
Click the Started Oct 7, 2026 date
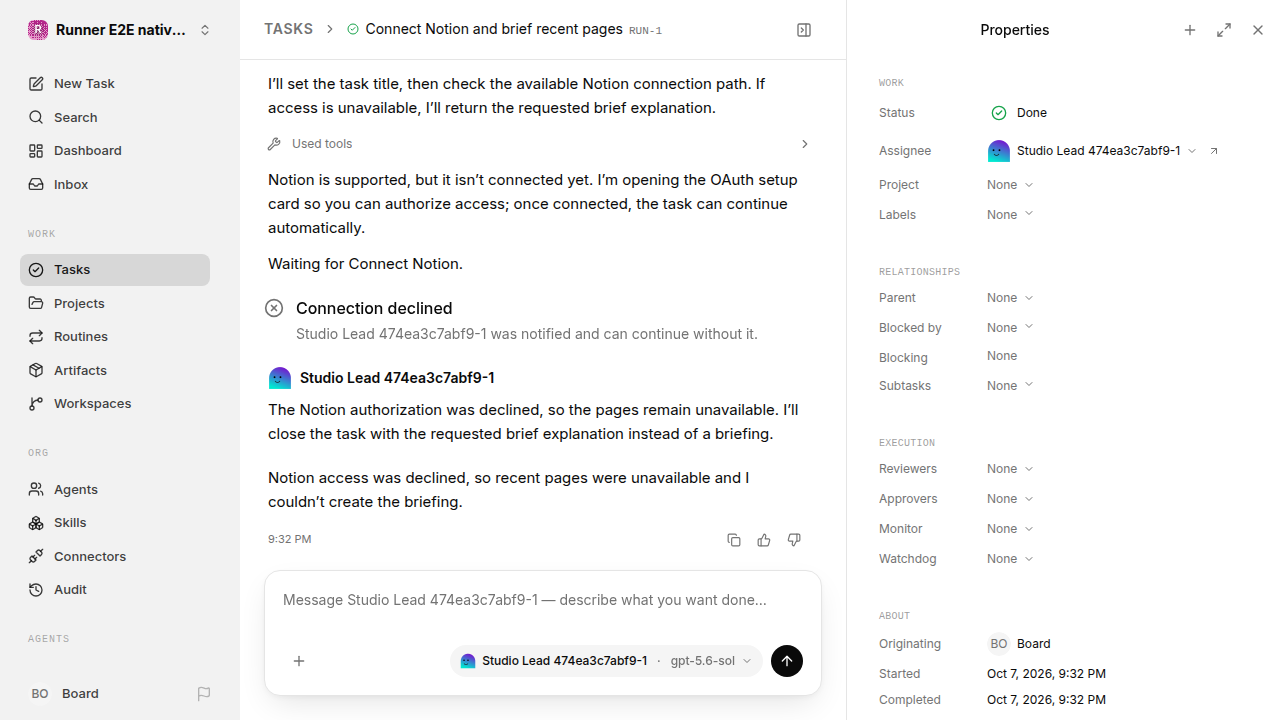tap(1046, 674)
